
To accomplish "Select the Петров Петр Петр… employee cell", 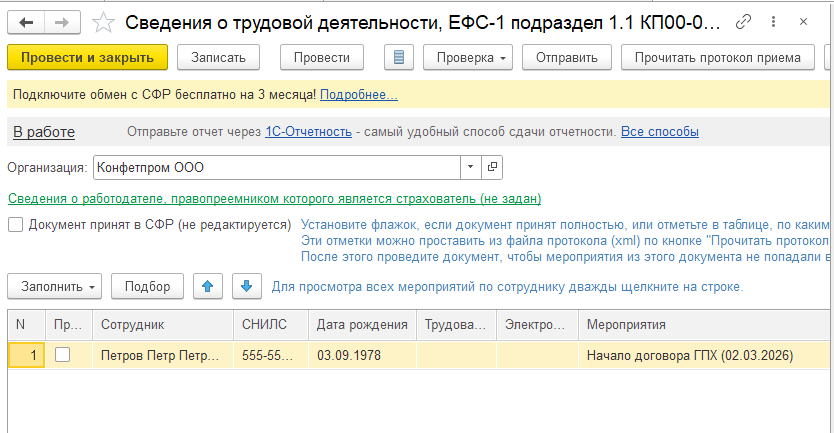I will pyautogui.click(x=163, y=355).
